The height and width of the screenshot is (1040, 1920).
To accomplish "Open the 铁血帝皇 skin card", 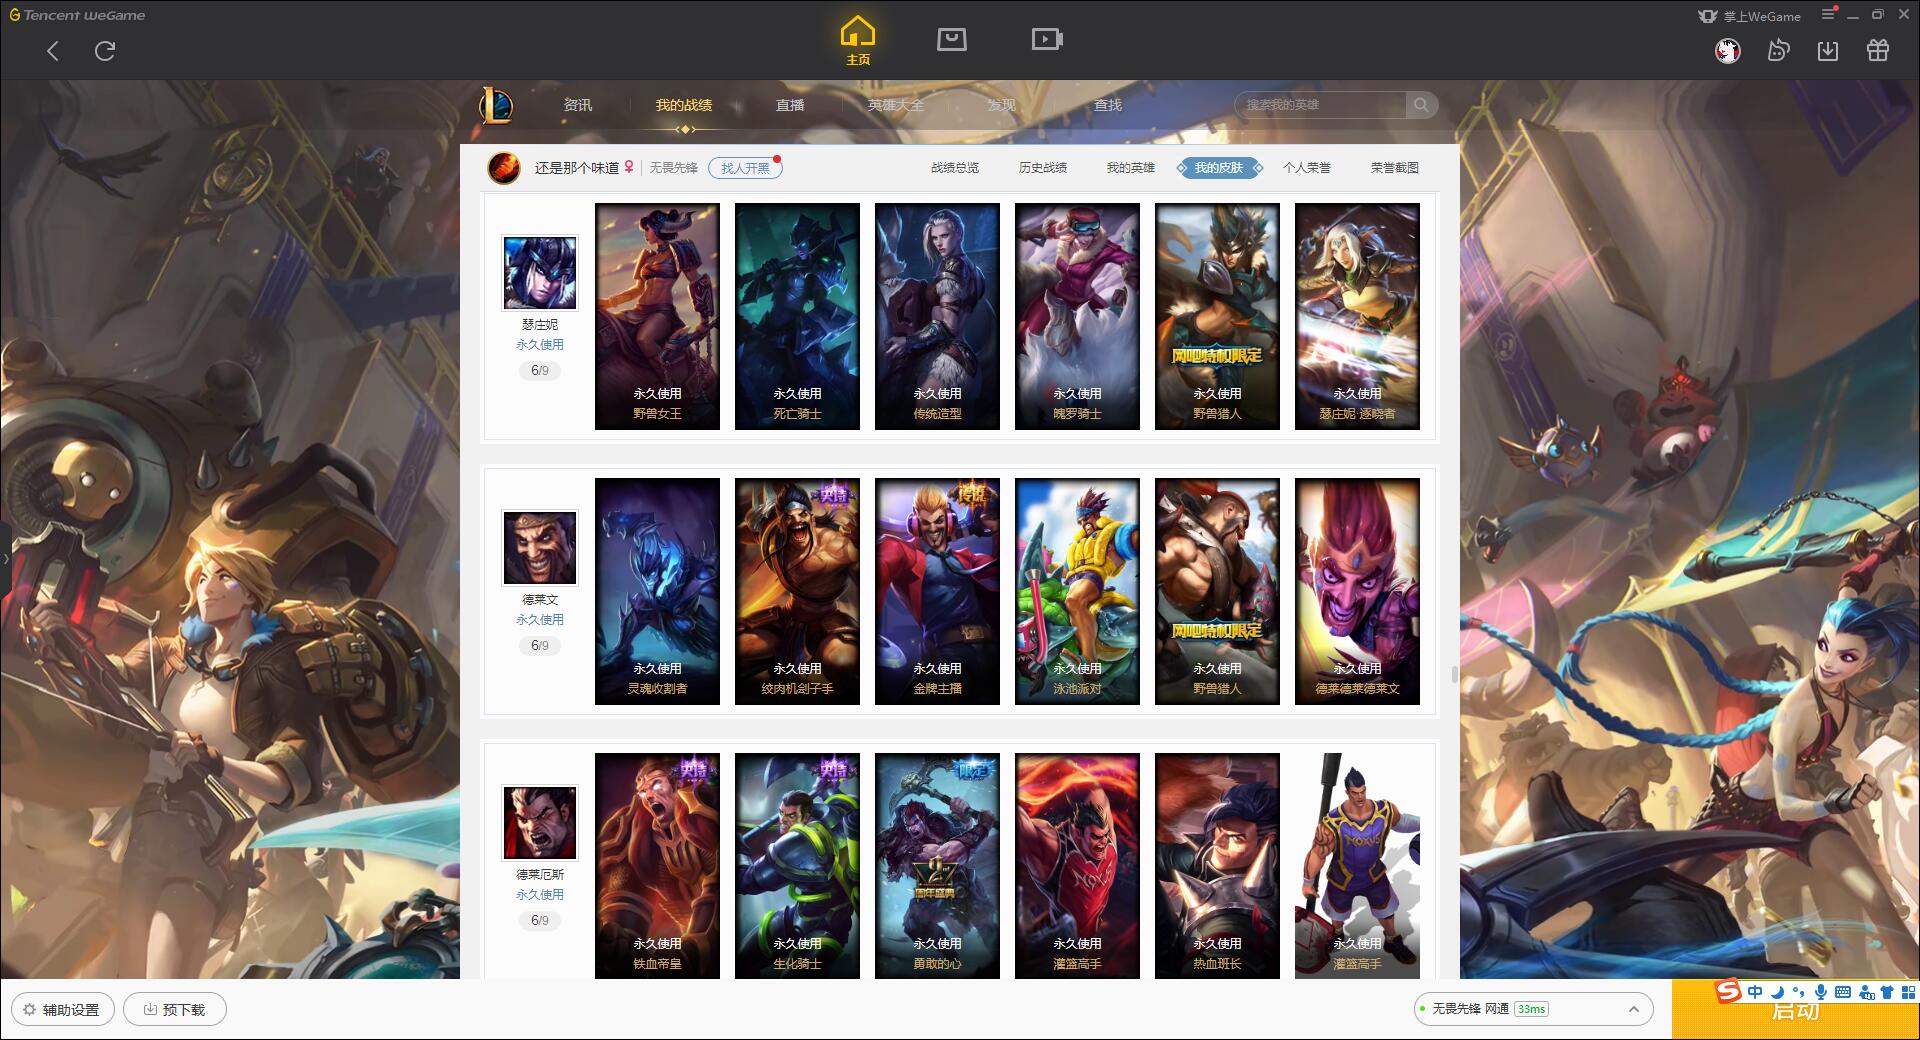I will click(657, 865).
